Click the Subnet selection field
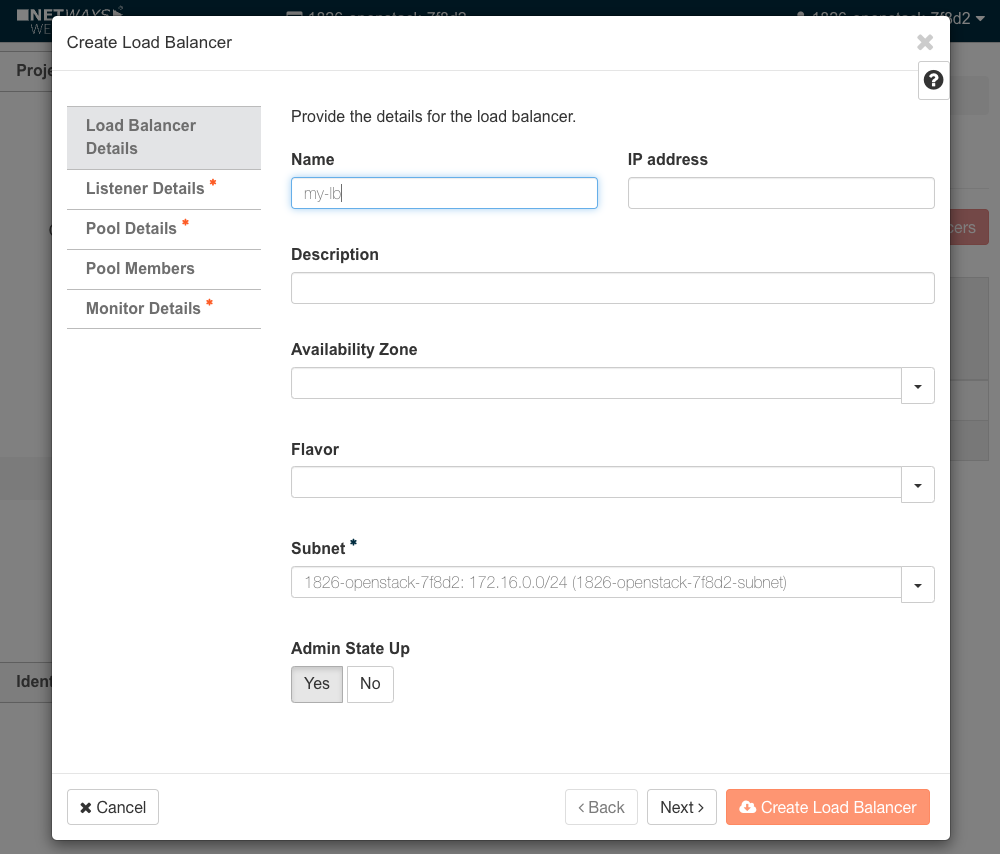 click(x=596, y=583)
